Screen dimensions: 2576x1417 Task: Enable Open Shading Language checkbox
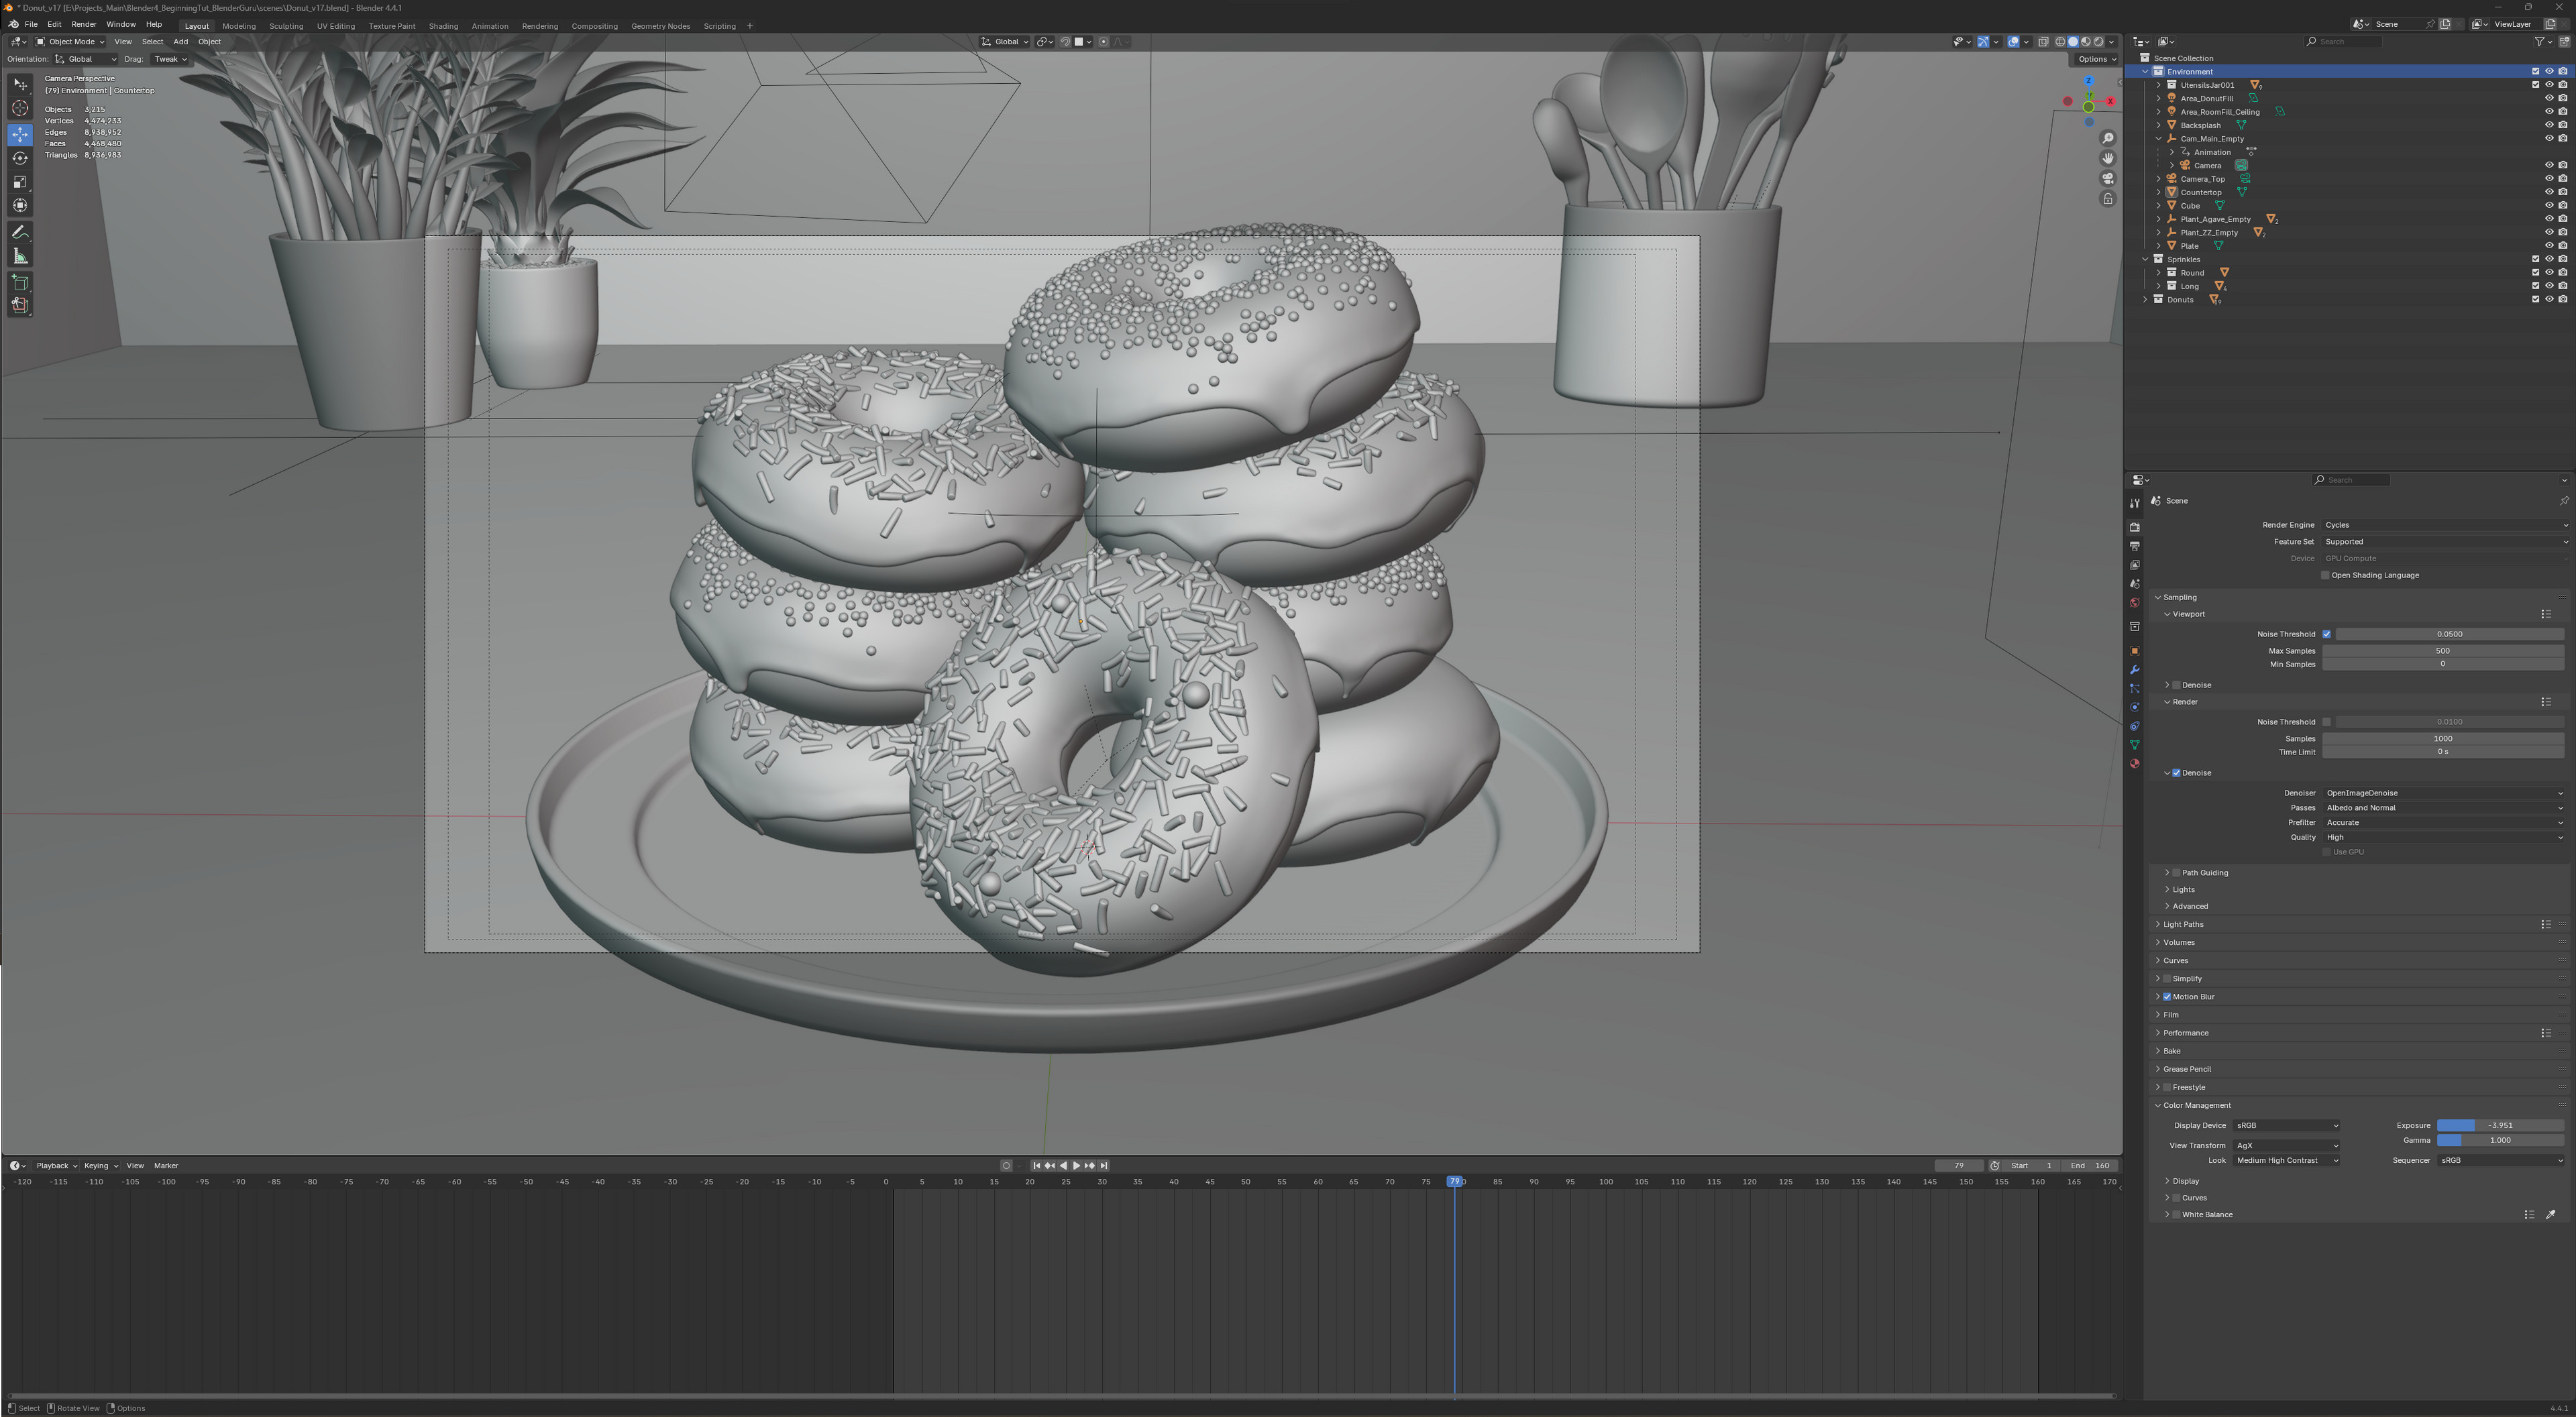pyautogui.click(x=2326, y=576)
